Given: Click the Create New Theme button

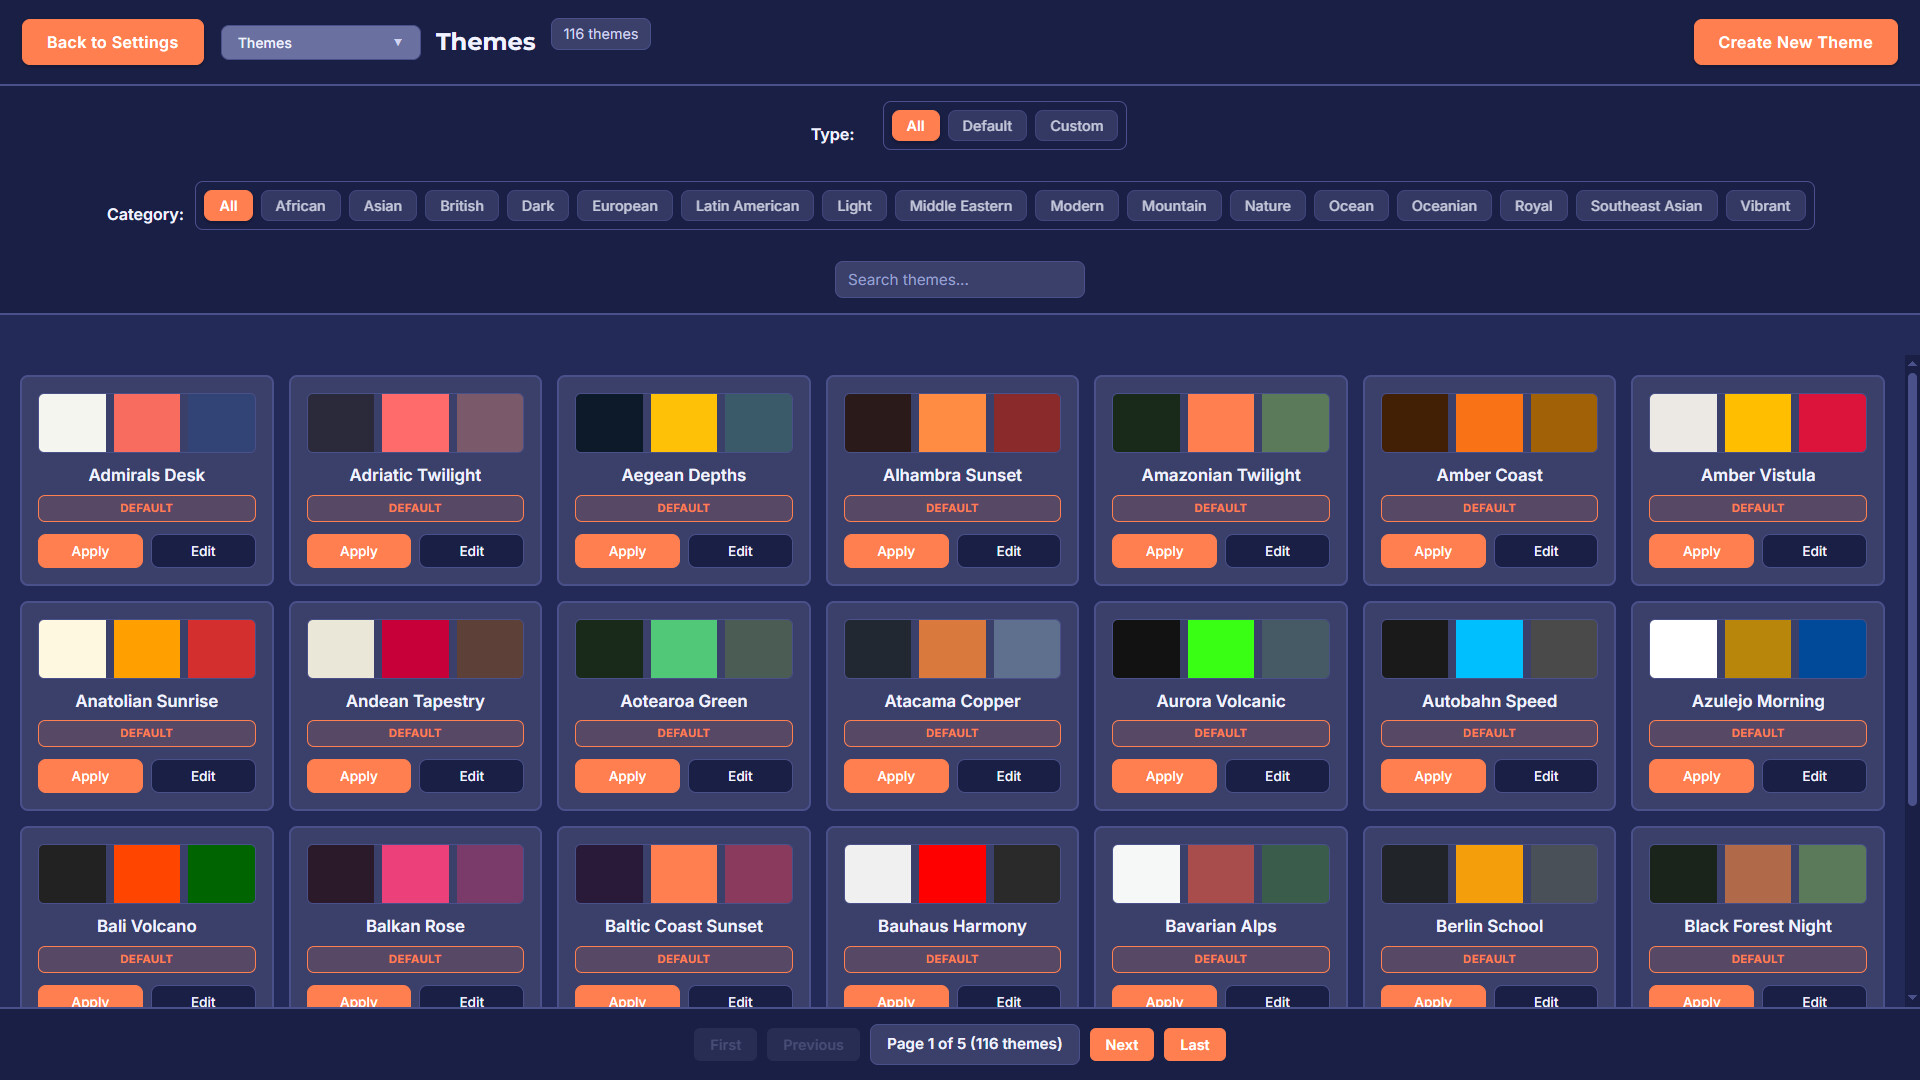Looking at the screenshot, I should point(1795,42).
